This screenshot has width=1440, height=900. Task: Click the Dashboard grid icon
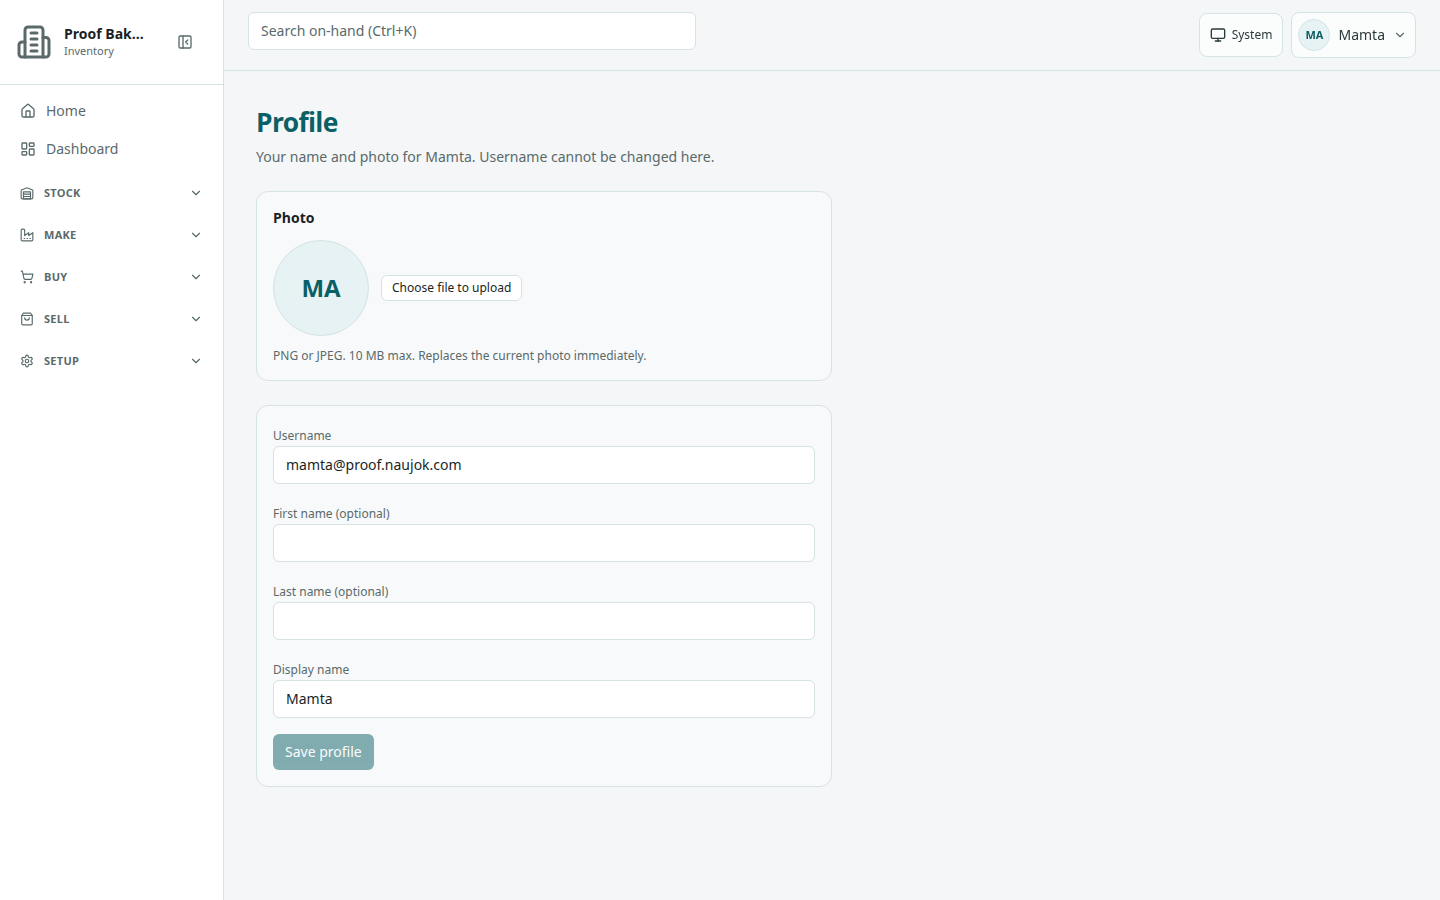[x=28, y=149]
